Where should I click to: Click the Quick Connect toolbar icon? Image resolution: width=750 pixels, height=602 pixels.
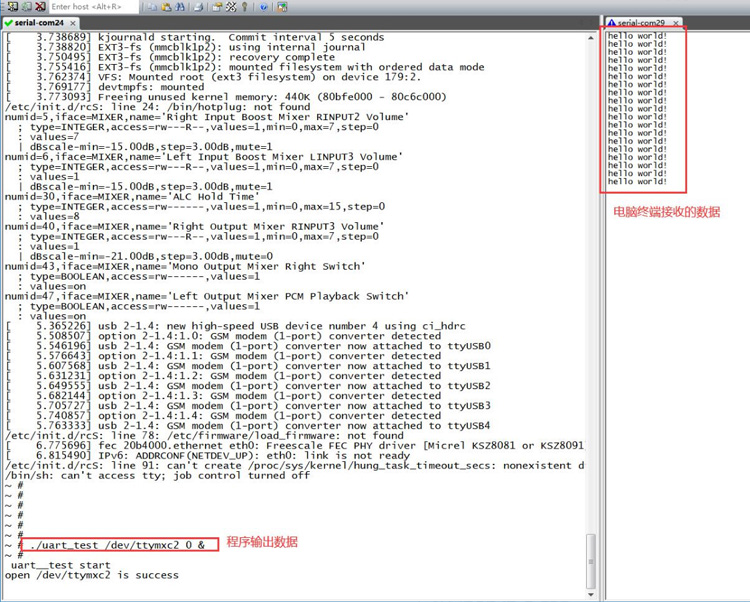11,7
